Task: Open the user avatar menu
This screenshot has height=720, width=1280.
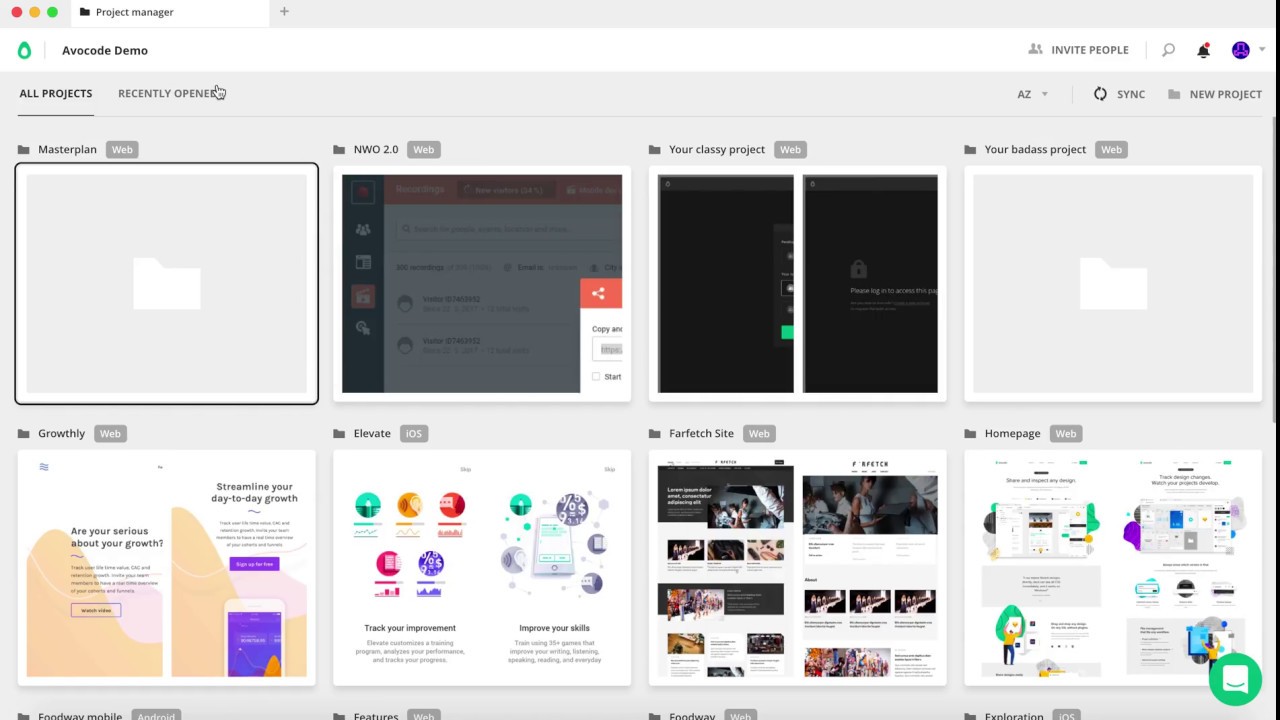Action: tap(1241, 50)
